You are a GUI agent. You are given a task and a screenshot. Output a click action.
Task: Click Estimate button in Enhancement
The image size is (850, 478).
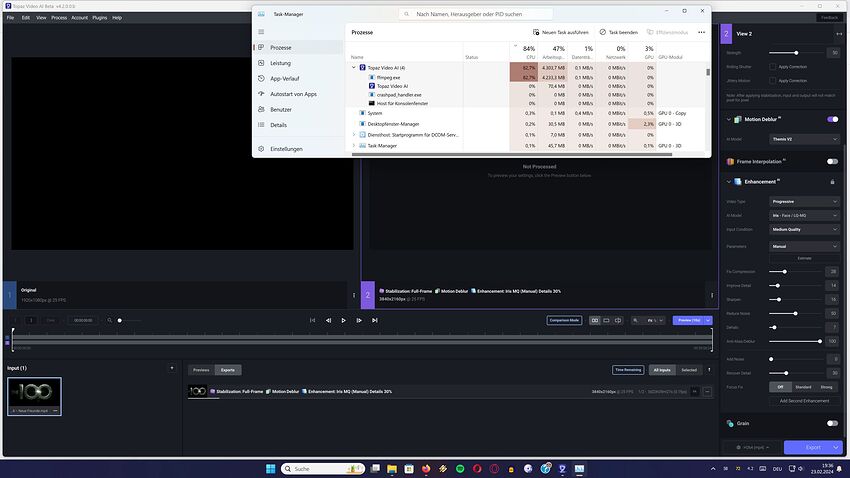click(804, 259)
